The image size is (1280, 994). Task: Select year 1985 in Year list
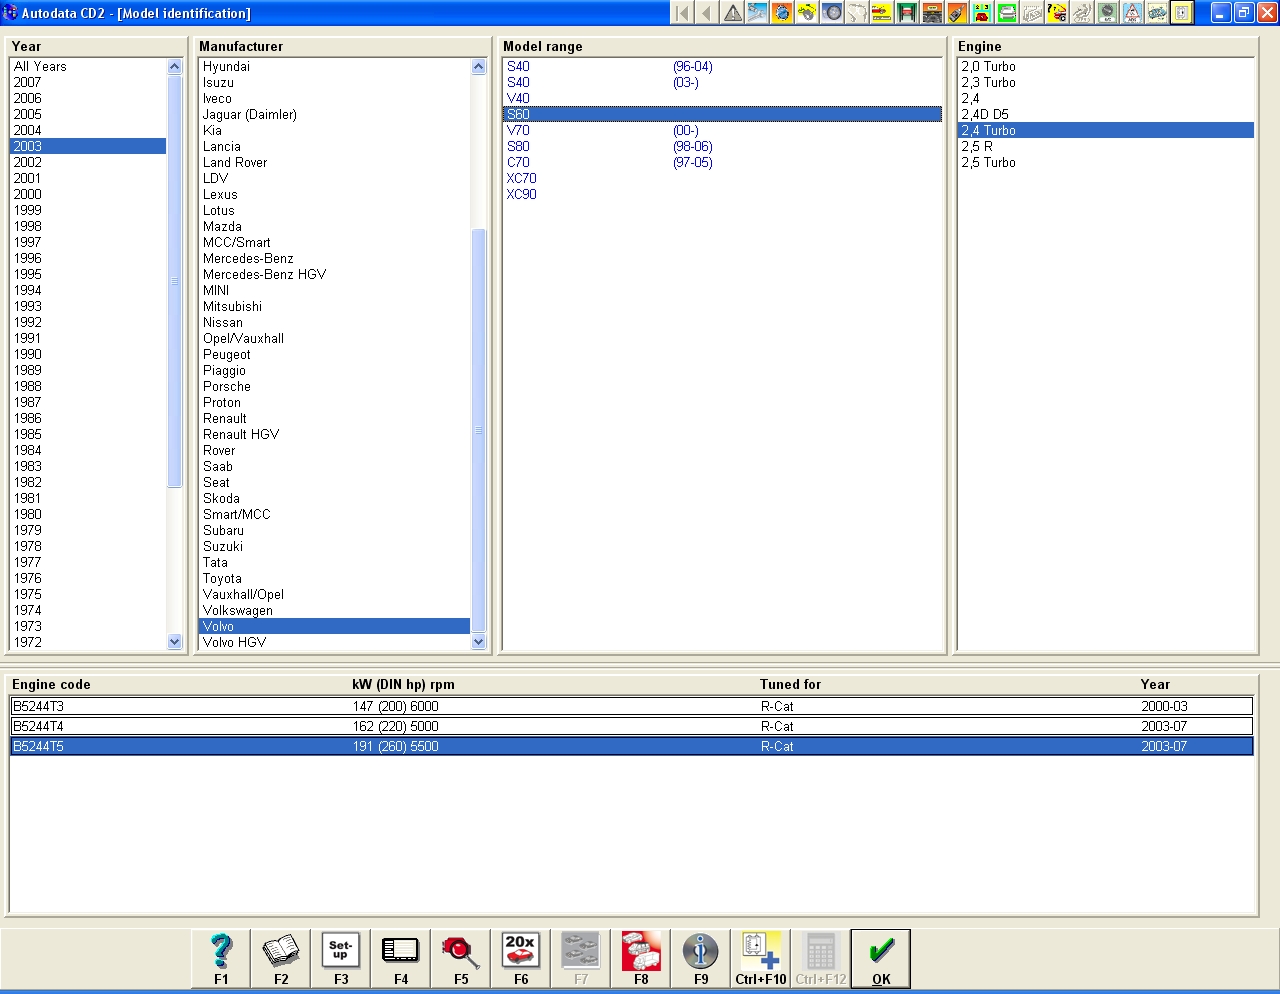point(88,434)
